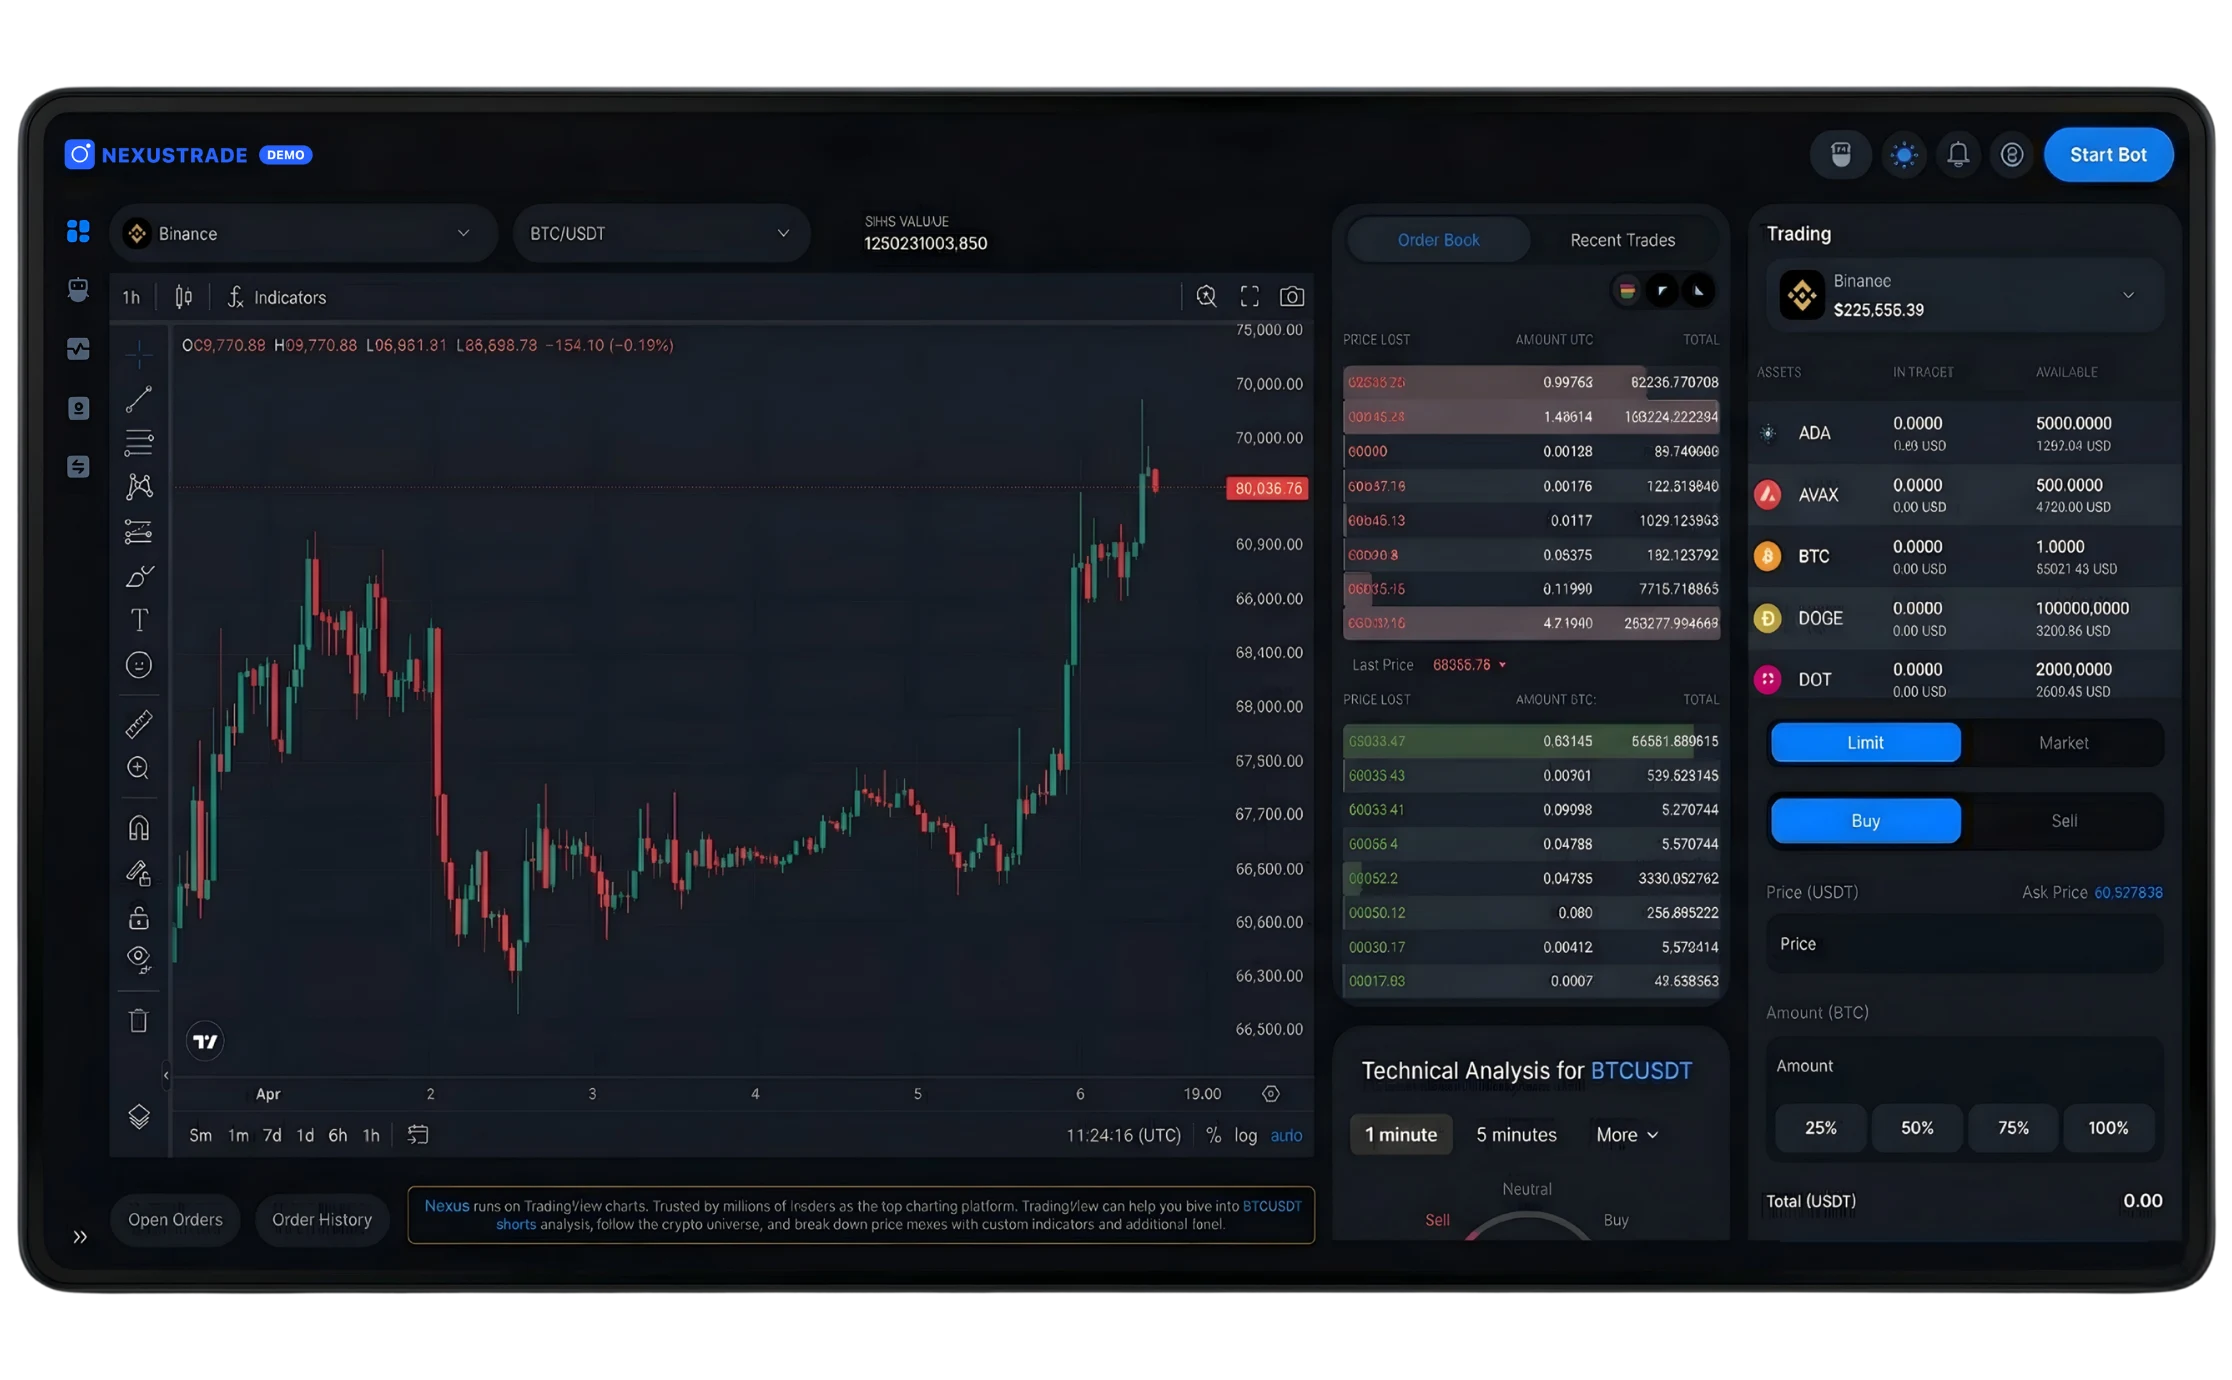This screenshot has width=2232, height=1380.
Task: Click the trash icon to remove drawings
Action: 139,1021
